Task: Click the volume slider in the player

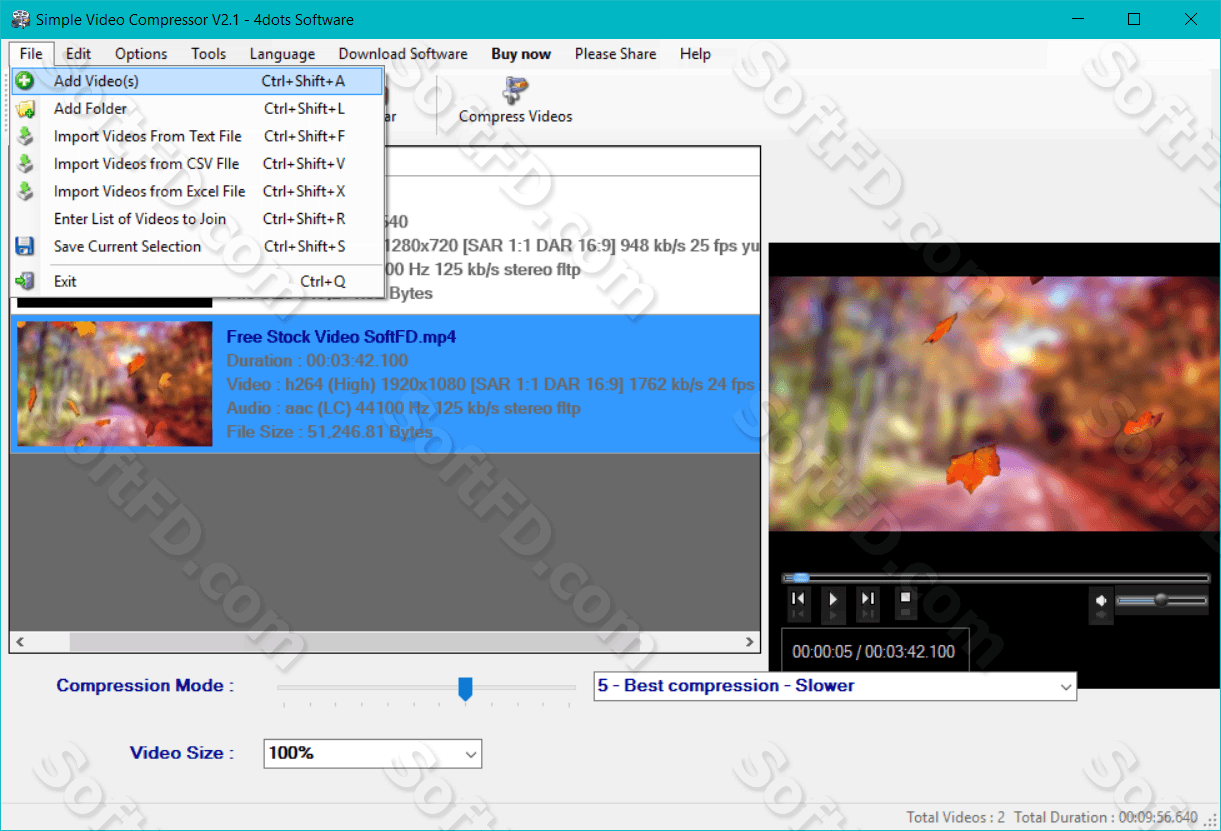Action: (x=1161, y=600)
